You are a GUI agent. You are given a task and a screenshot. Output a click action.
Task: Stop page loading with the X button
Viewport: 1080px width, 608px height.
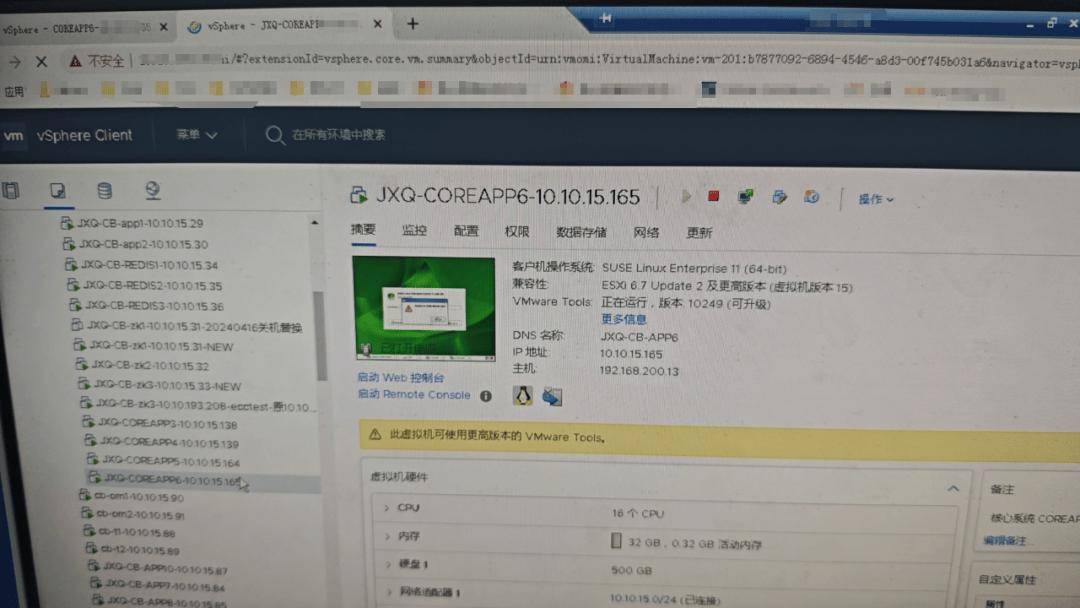(x=41, y=61)
